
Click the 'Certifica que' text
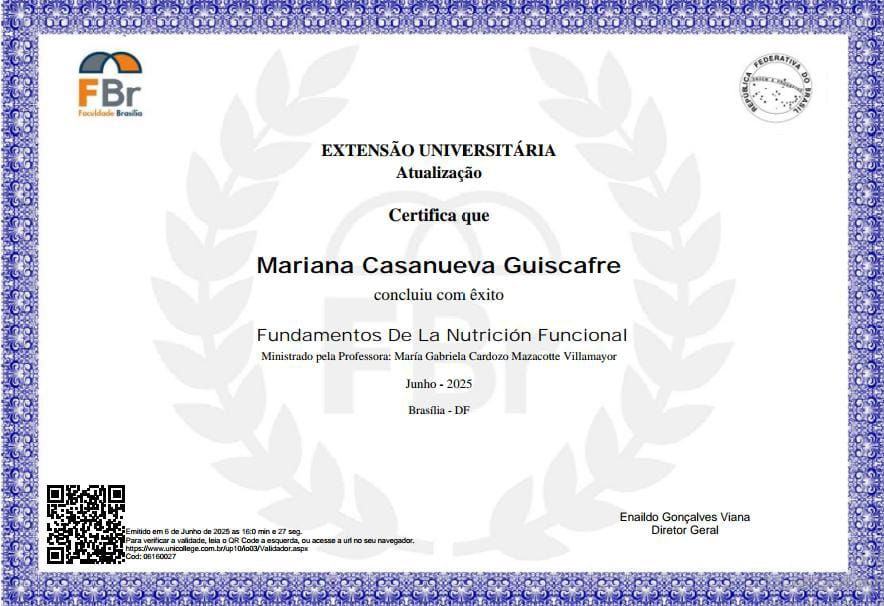point(438,215)
